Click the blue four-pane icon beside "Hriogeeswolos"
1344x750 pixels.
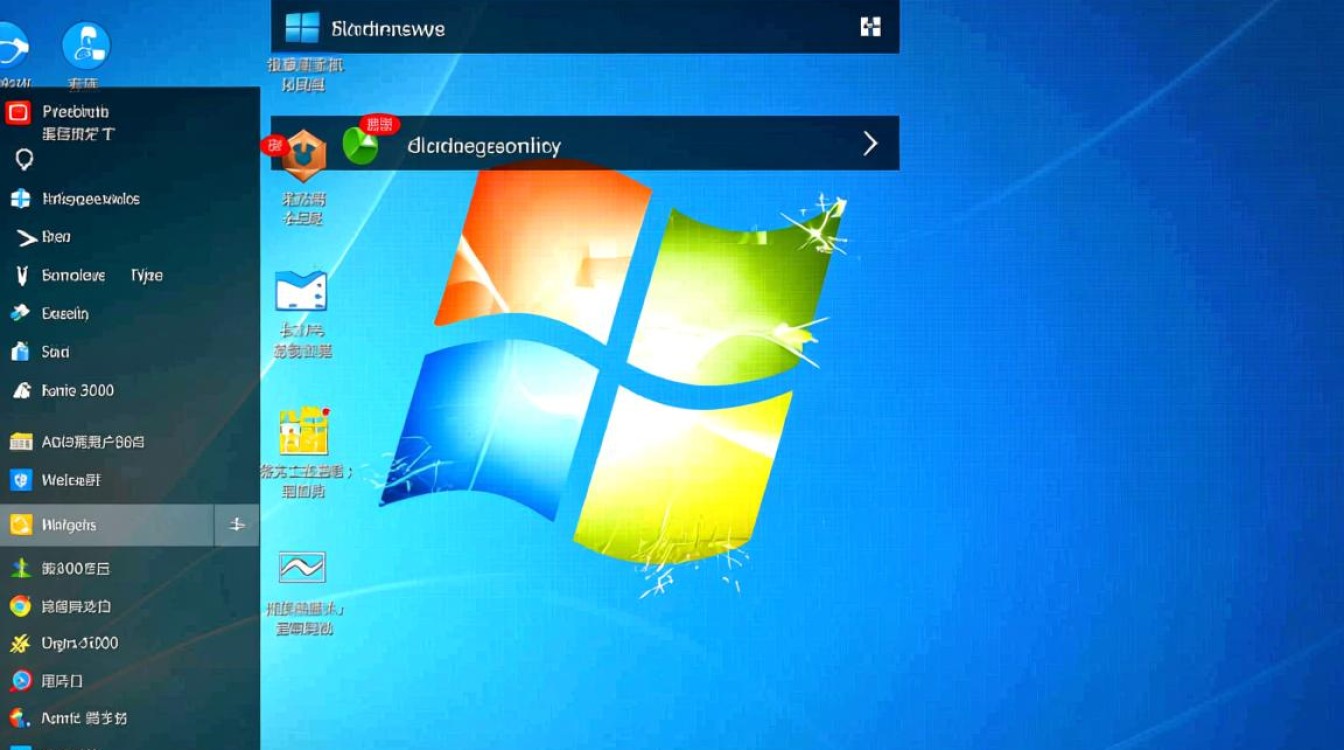[x=20, y=198]
